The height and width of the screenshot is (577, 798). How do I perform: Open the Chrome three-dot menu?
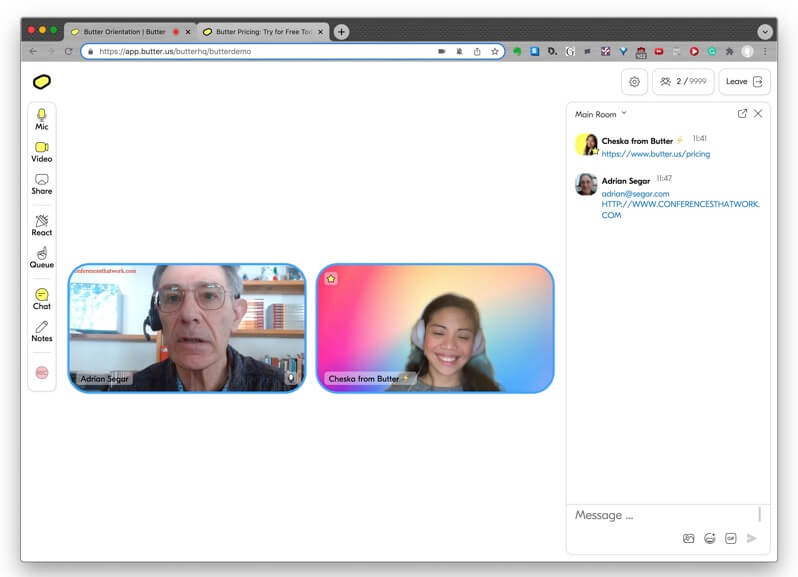click(765, 51)
